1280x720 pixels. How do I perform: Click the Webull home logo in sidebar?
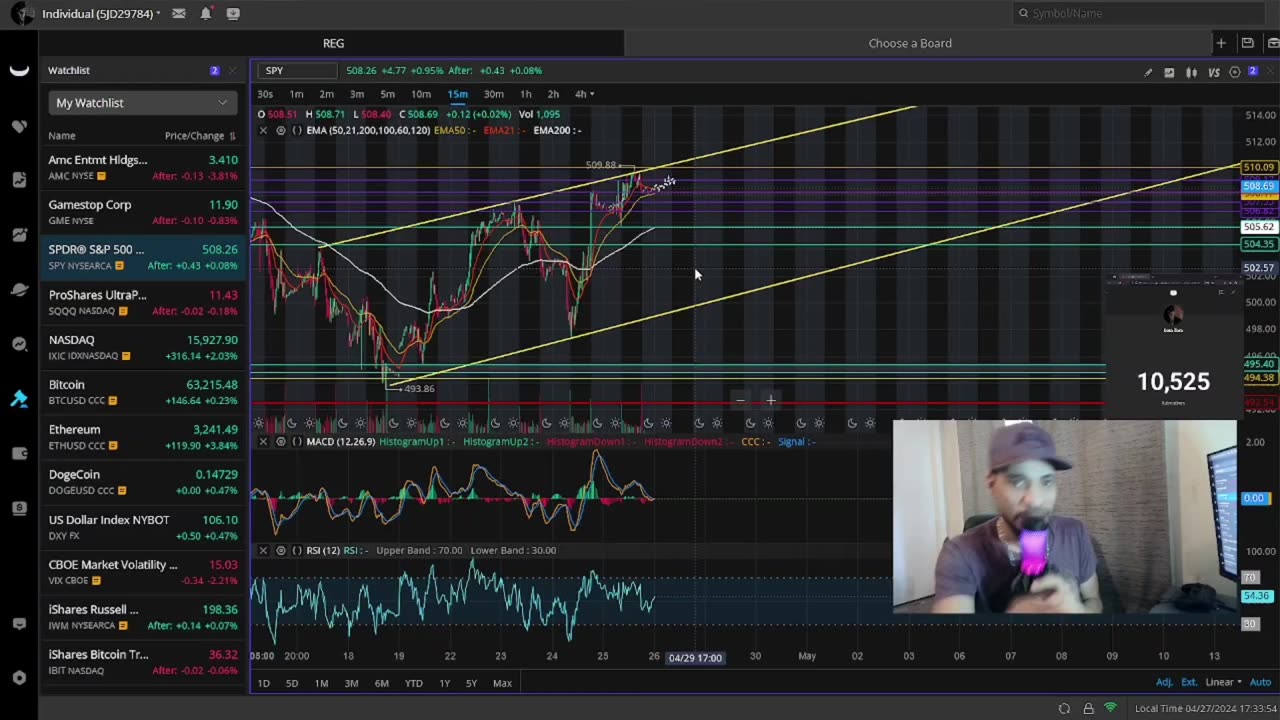(x=19, y=70)
